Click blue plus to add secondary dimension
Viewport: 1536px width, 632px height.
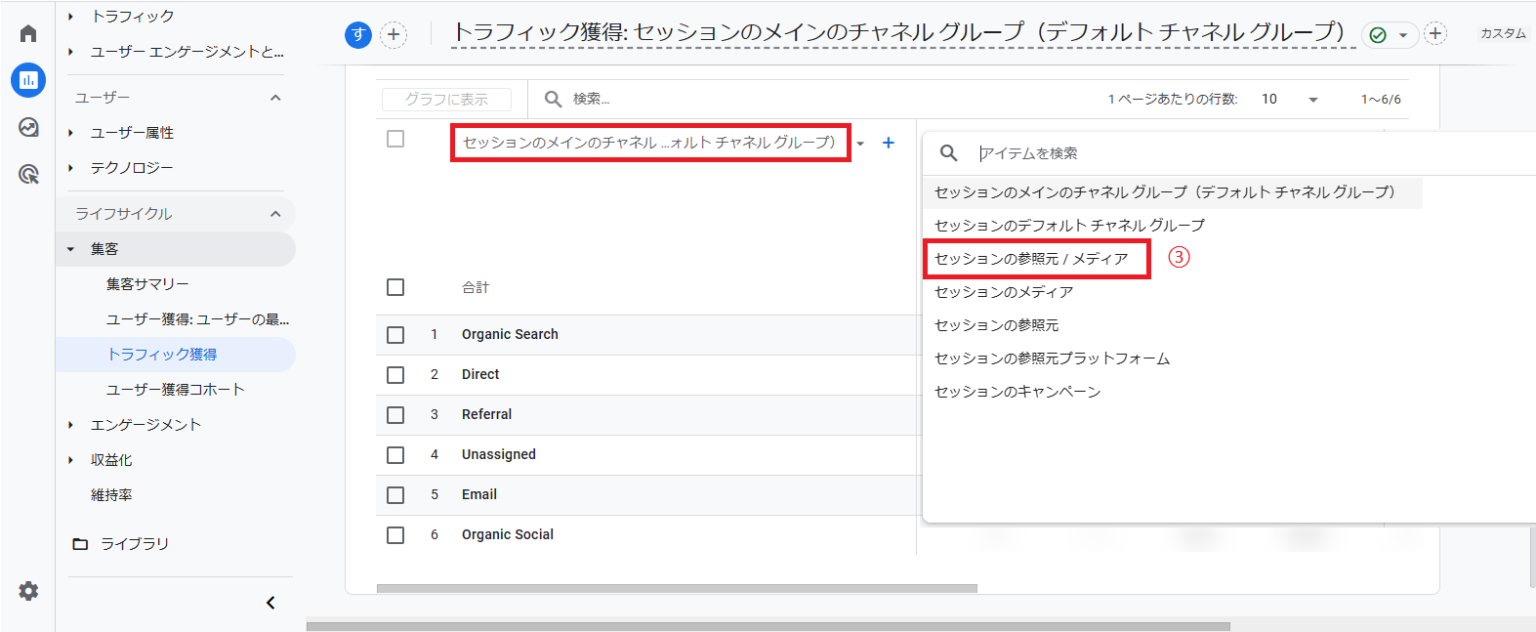click(888, 143)
